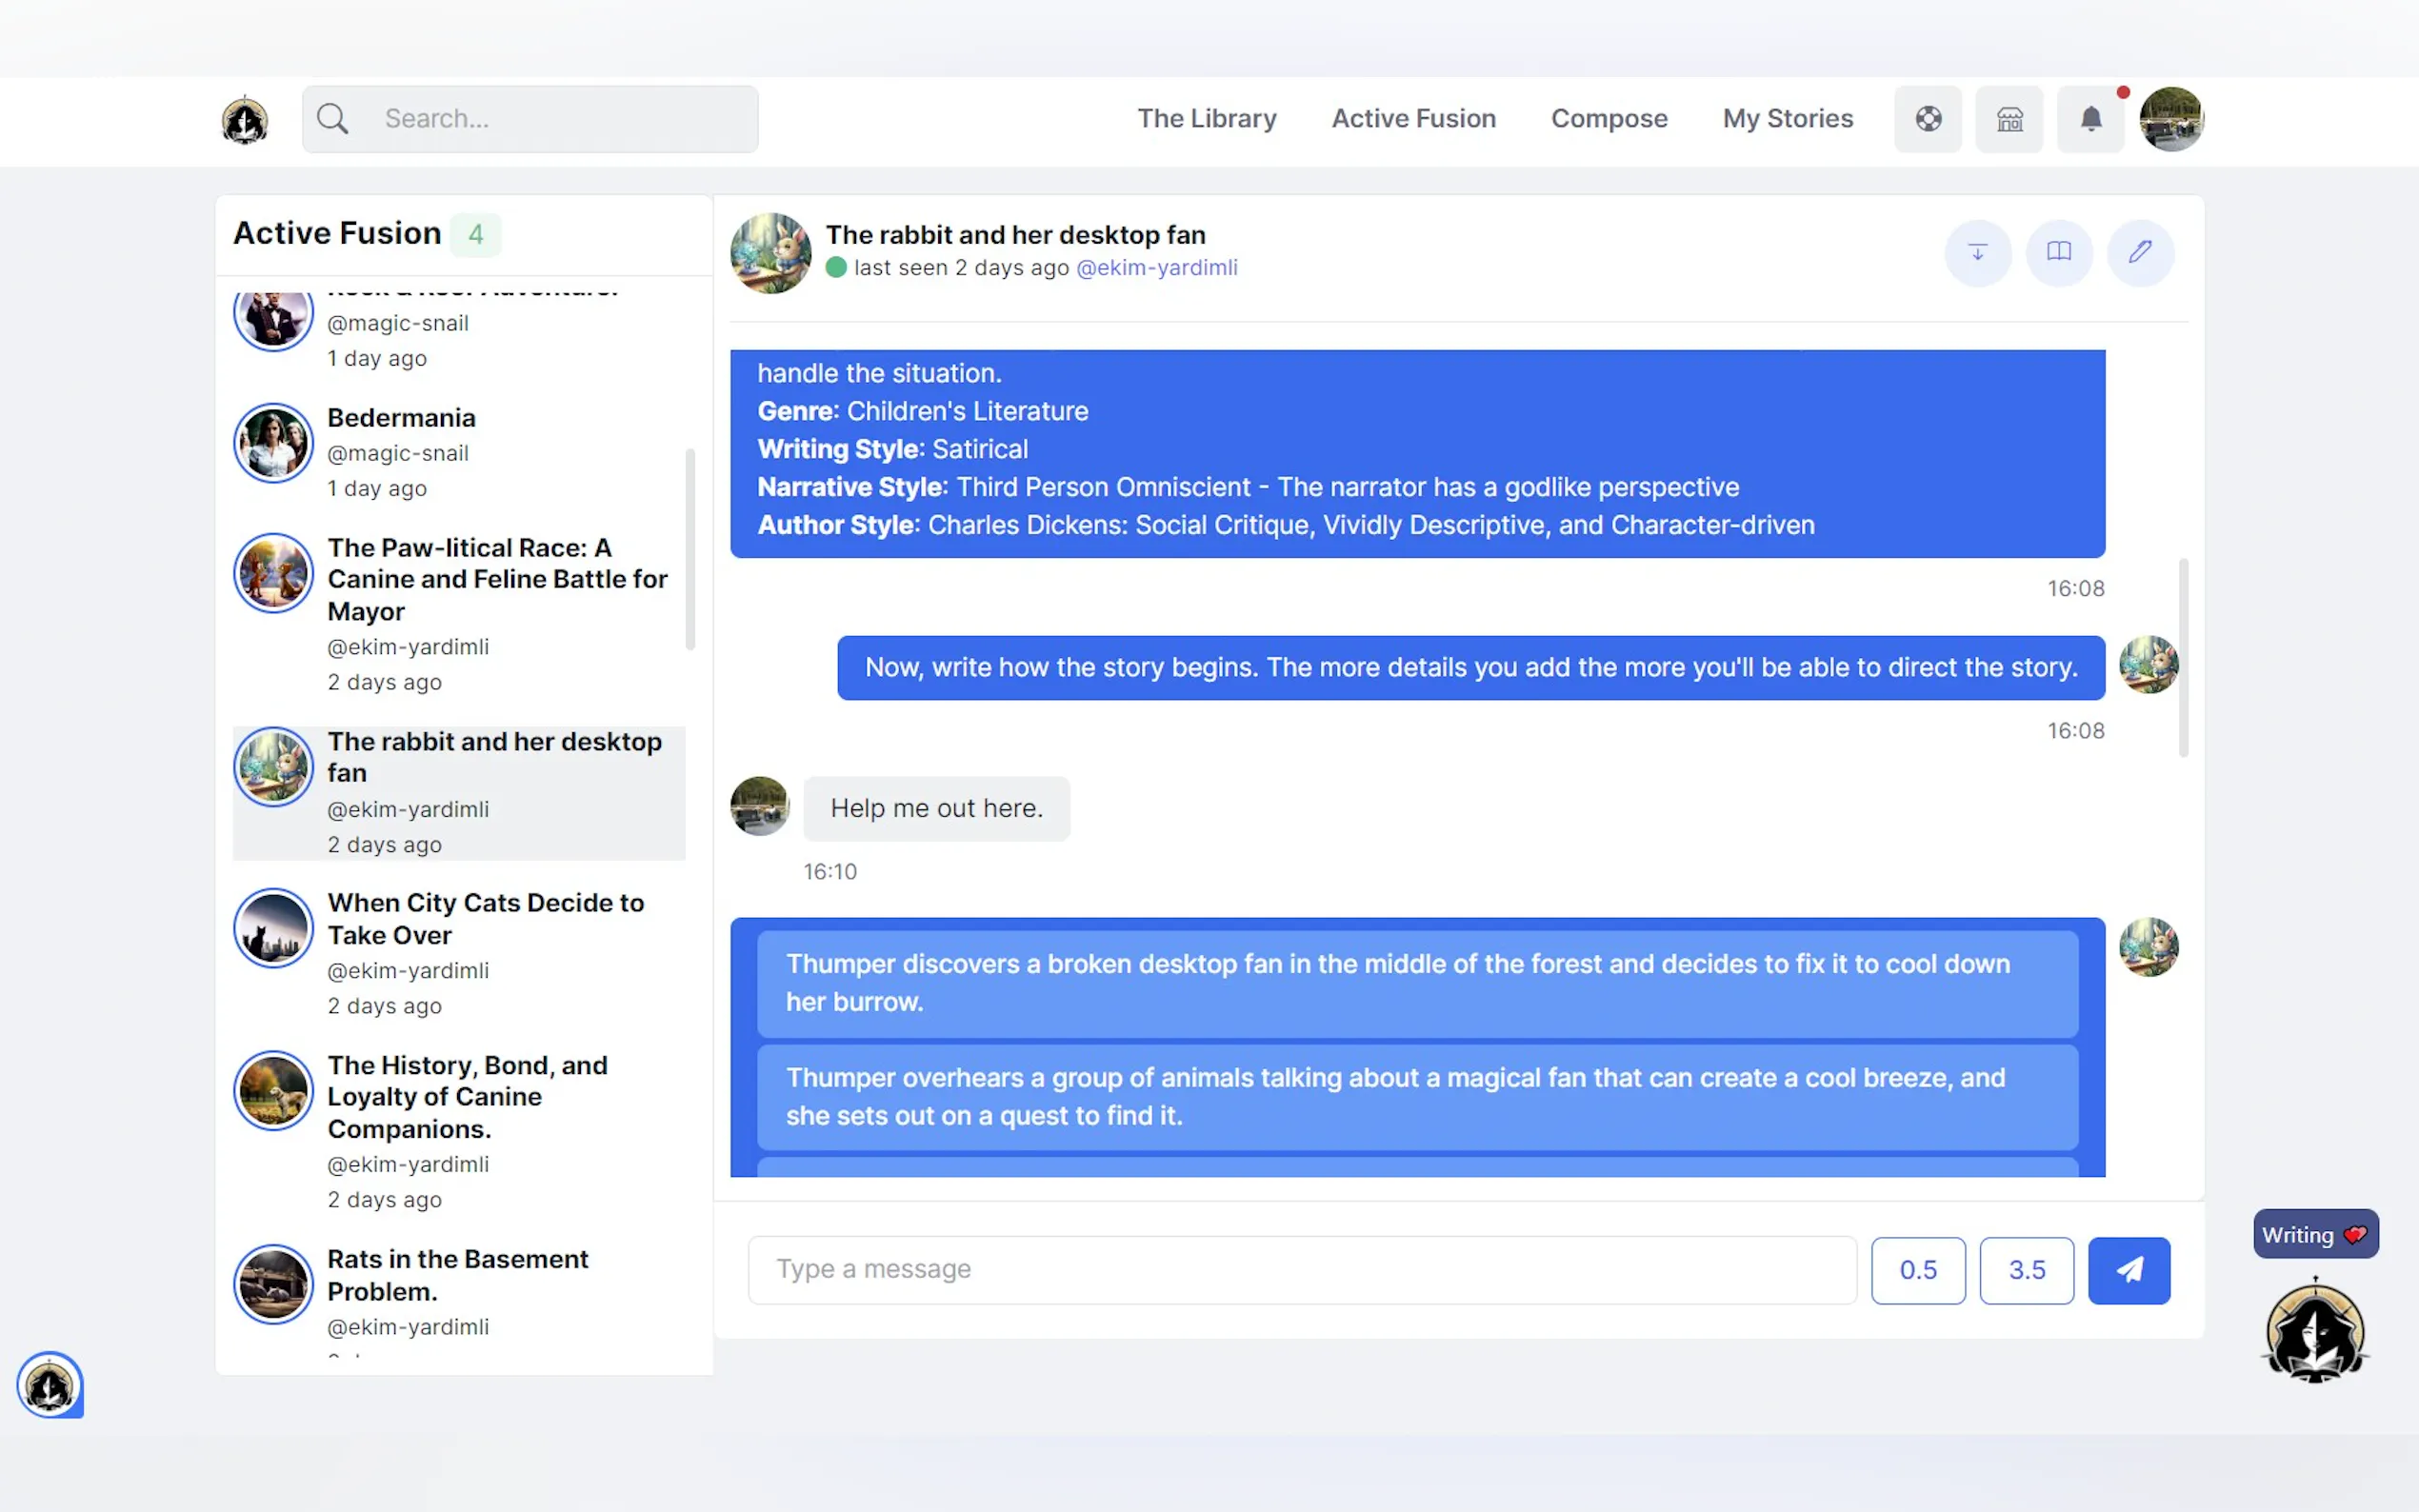
Task: Select the 0.5 model option button
Action: click(1917, 1269)
